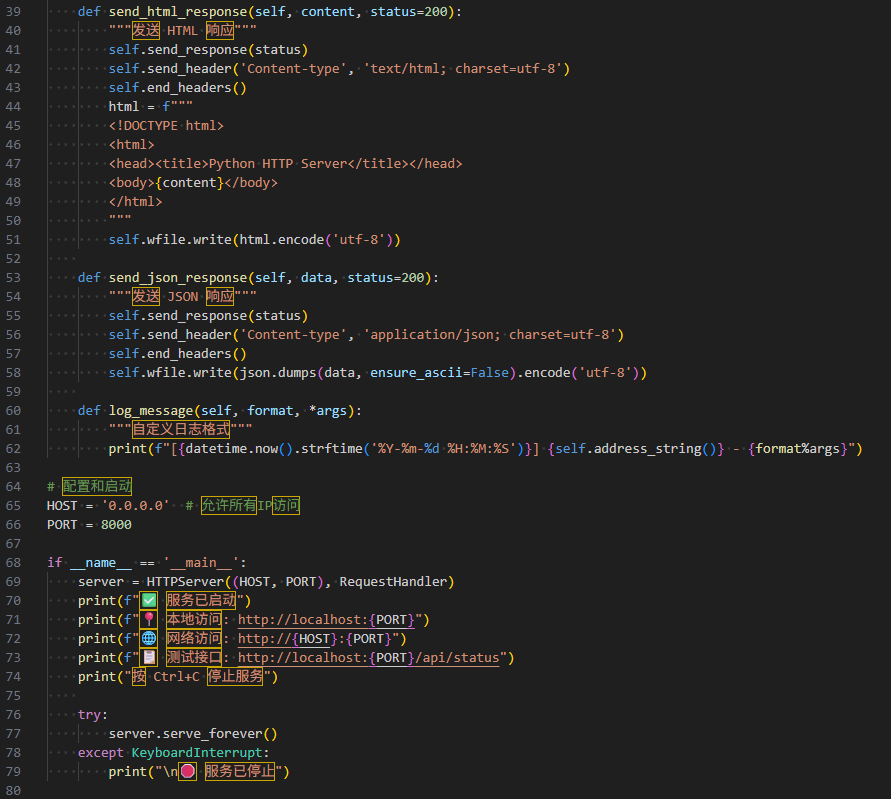Viewport: 891px width, 799px height.
Task: Click the globe emoji on line 72
Action: [149, 638]
